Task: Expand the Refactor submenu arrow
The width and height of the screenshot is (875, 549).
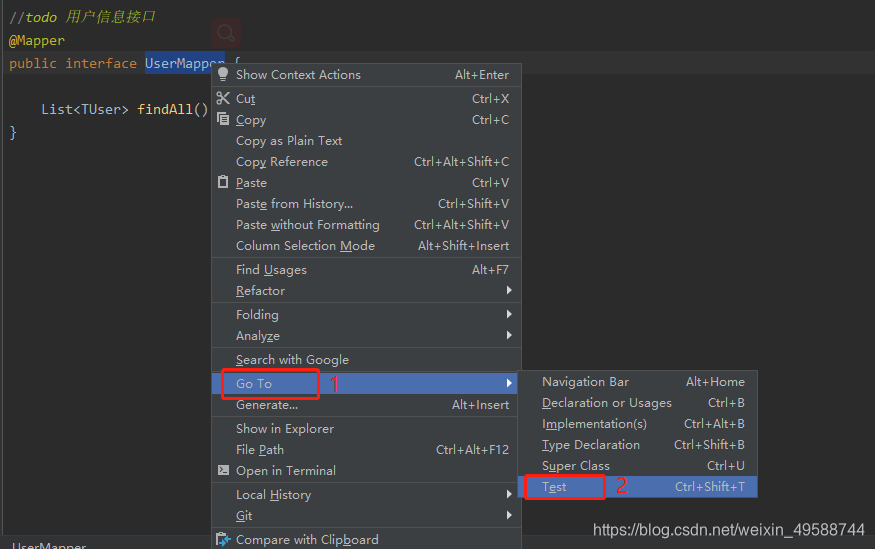Action: (509, 290)
